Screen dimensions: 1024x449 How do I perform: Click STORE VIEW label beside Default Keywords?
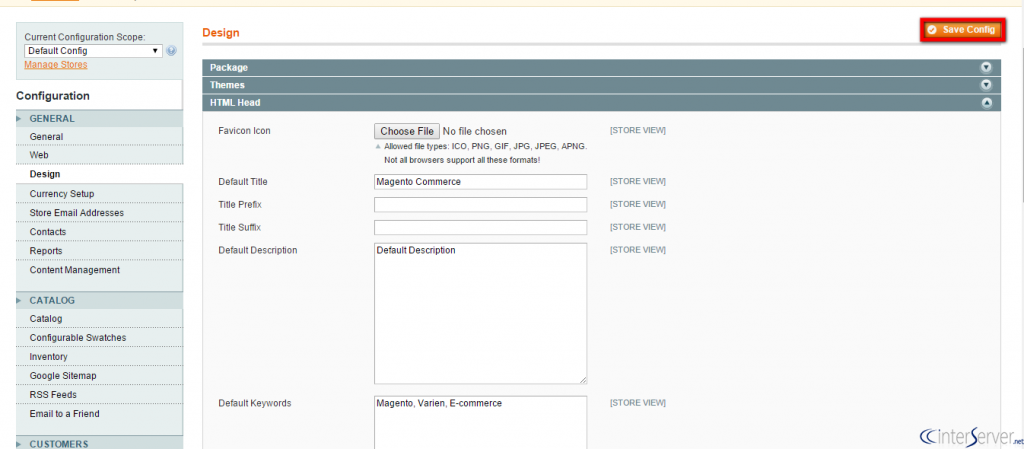[x=638, y=403]
